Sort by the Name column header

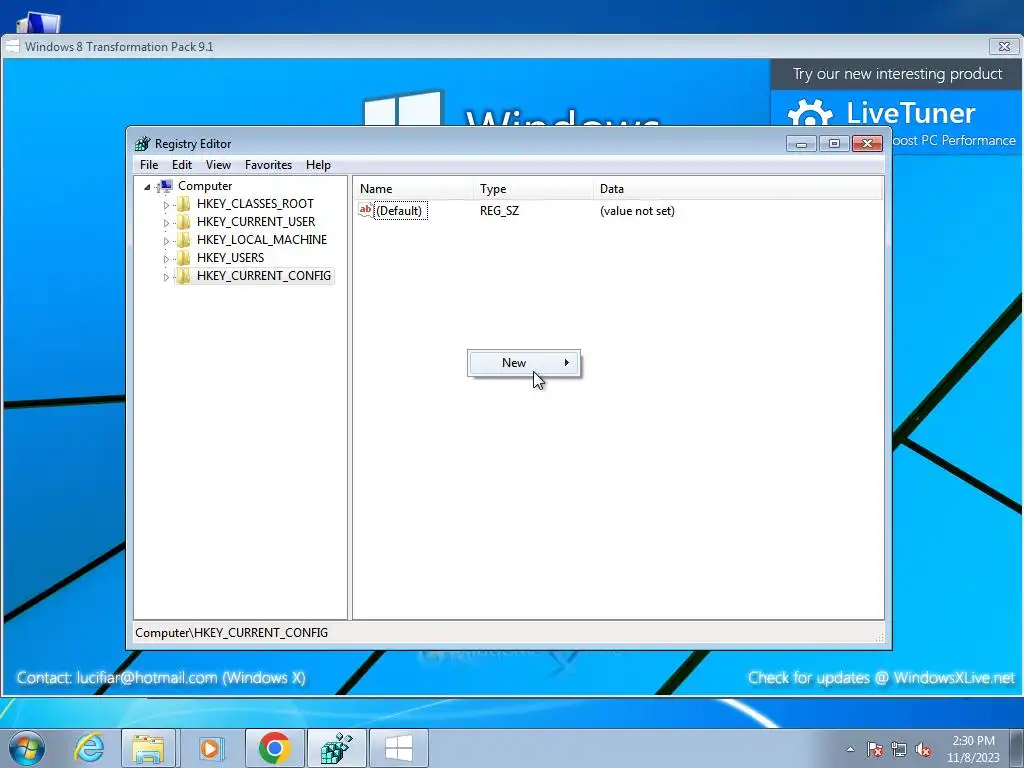[x=413, y=189]
